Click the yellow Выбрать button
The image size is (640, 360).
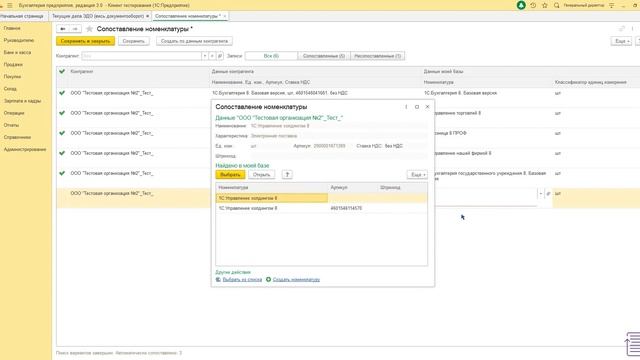[x=230, y=175]
